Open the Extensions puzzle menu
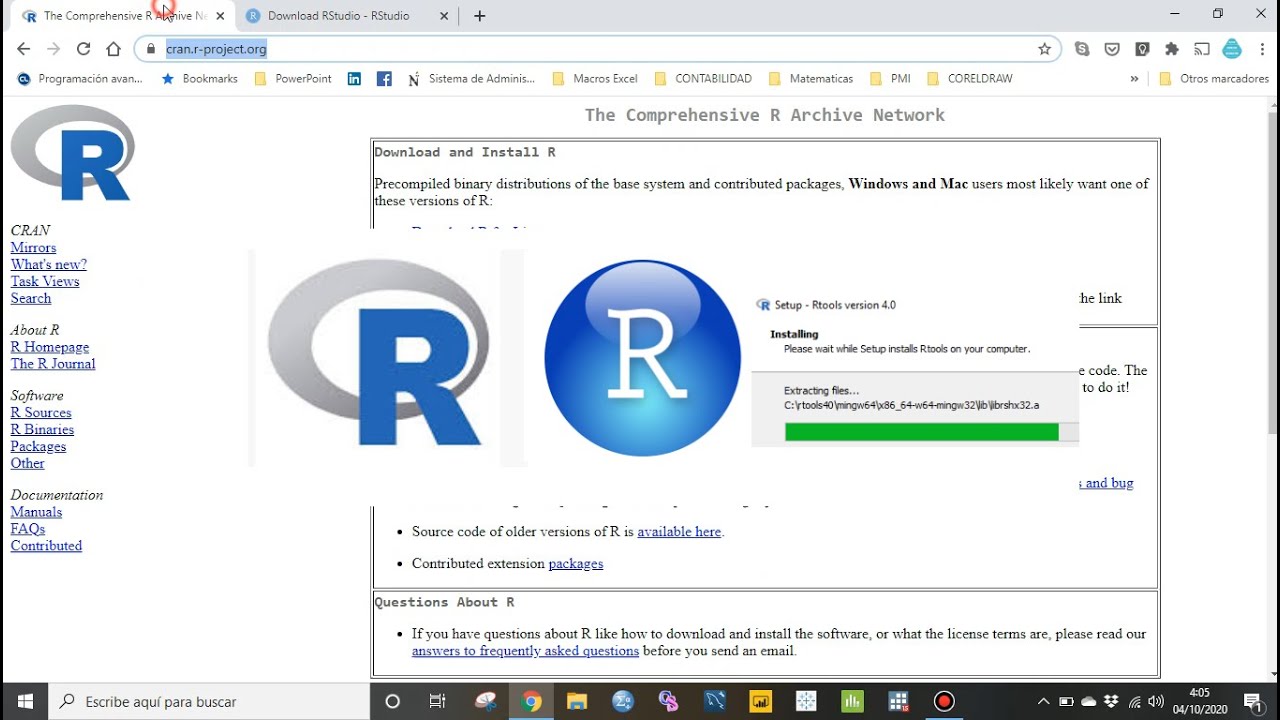This screenshot has height=720, width=1280. [1172, 49]
